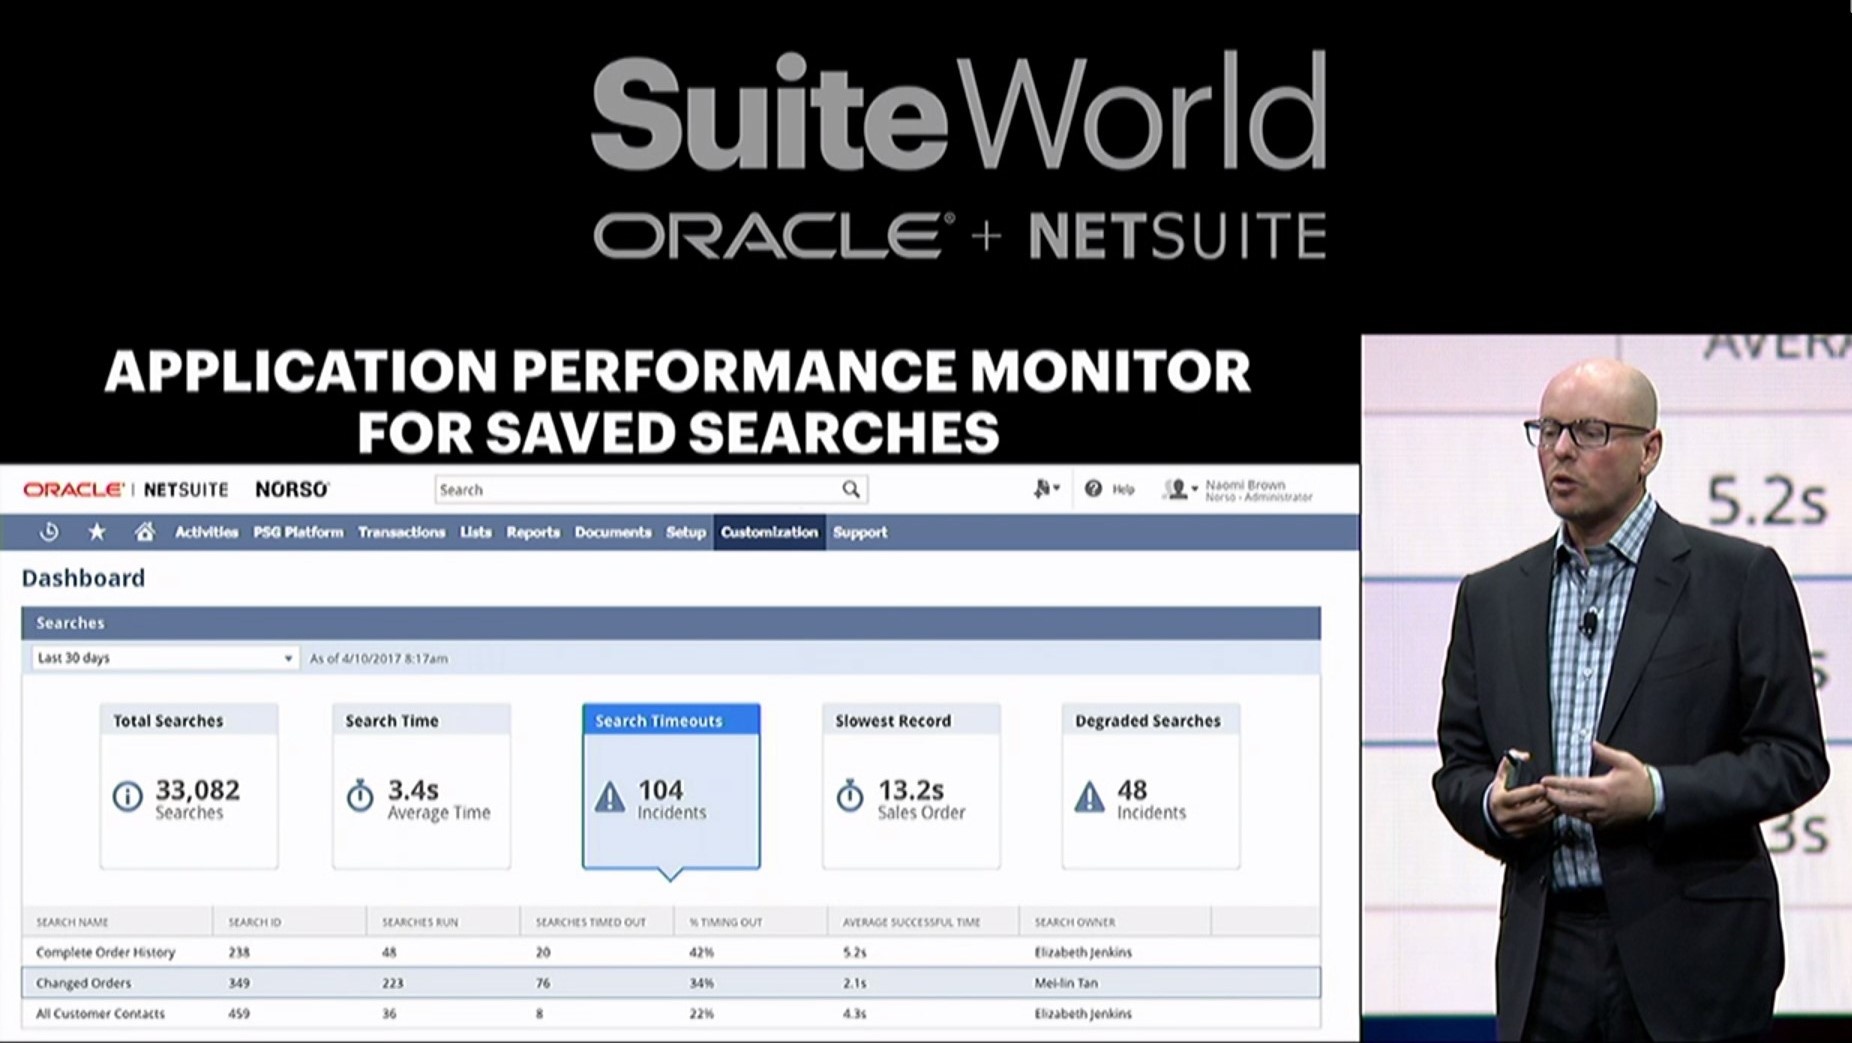Go to the Home icon
The image size is (1852, 1043).
click(145, 532)
